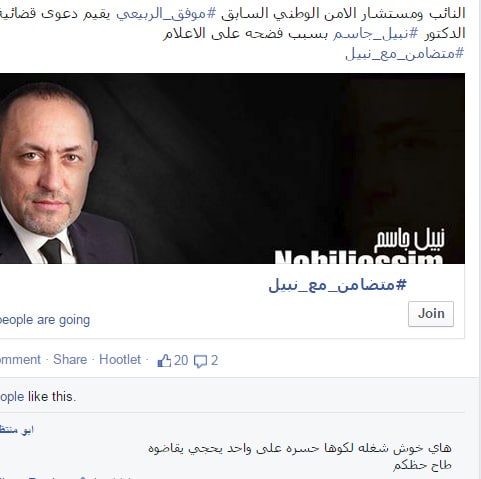The image size is (481, 479).
Task: Click the Arabic comment text beginning هاي خوش
Action: 300,448
